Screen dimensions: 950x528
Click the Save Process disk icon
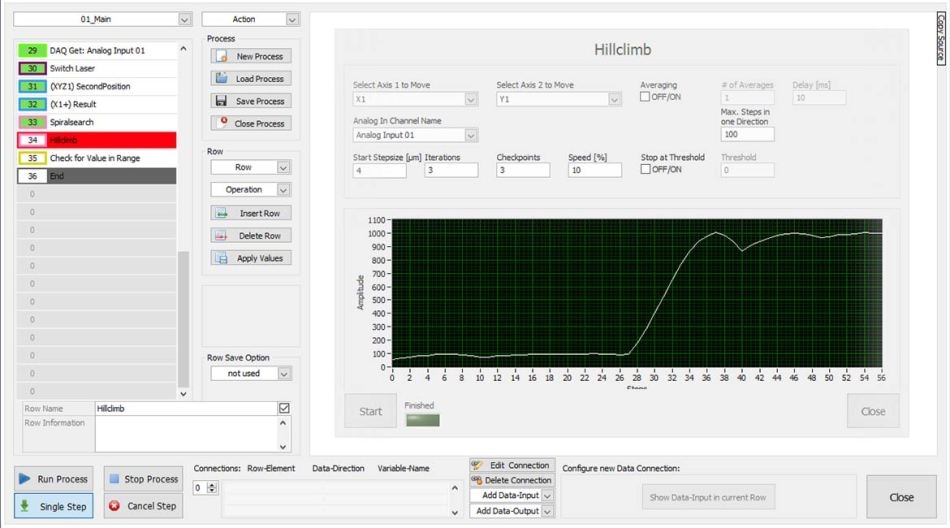coord(221,101)
